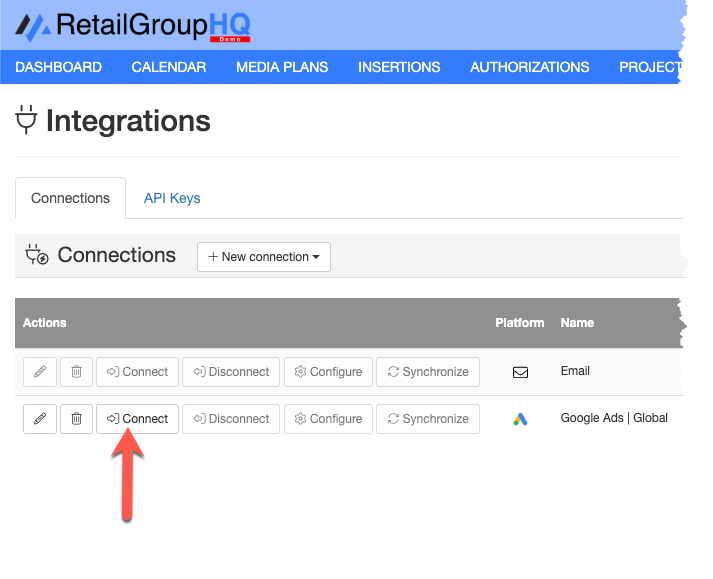The image size is (713, 579).
Task: Edit the Email connection with pencil icon
Action: tap(40, 372)
